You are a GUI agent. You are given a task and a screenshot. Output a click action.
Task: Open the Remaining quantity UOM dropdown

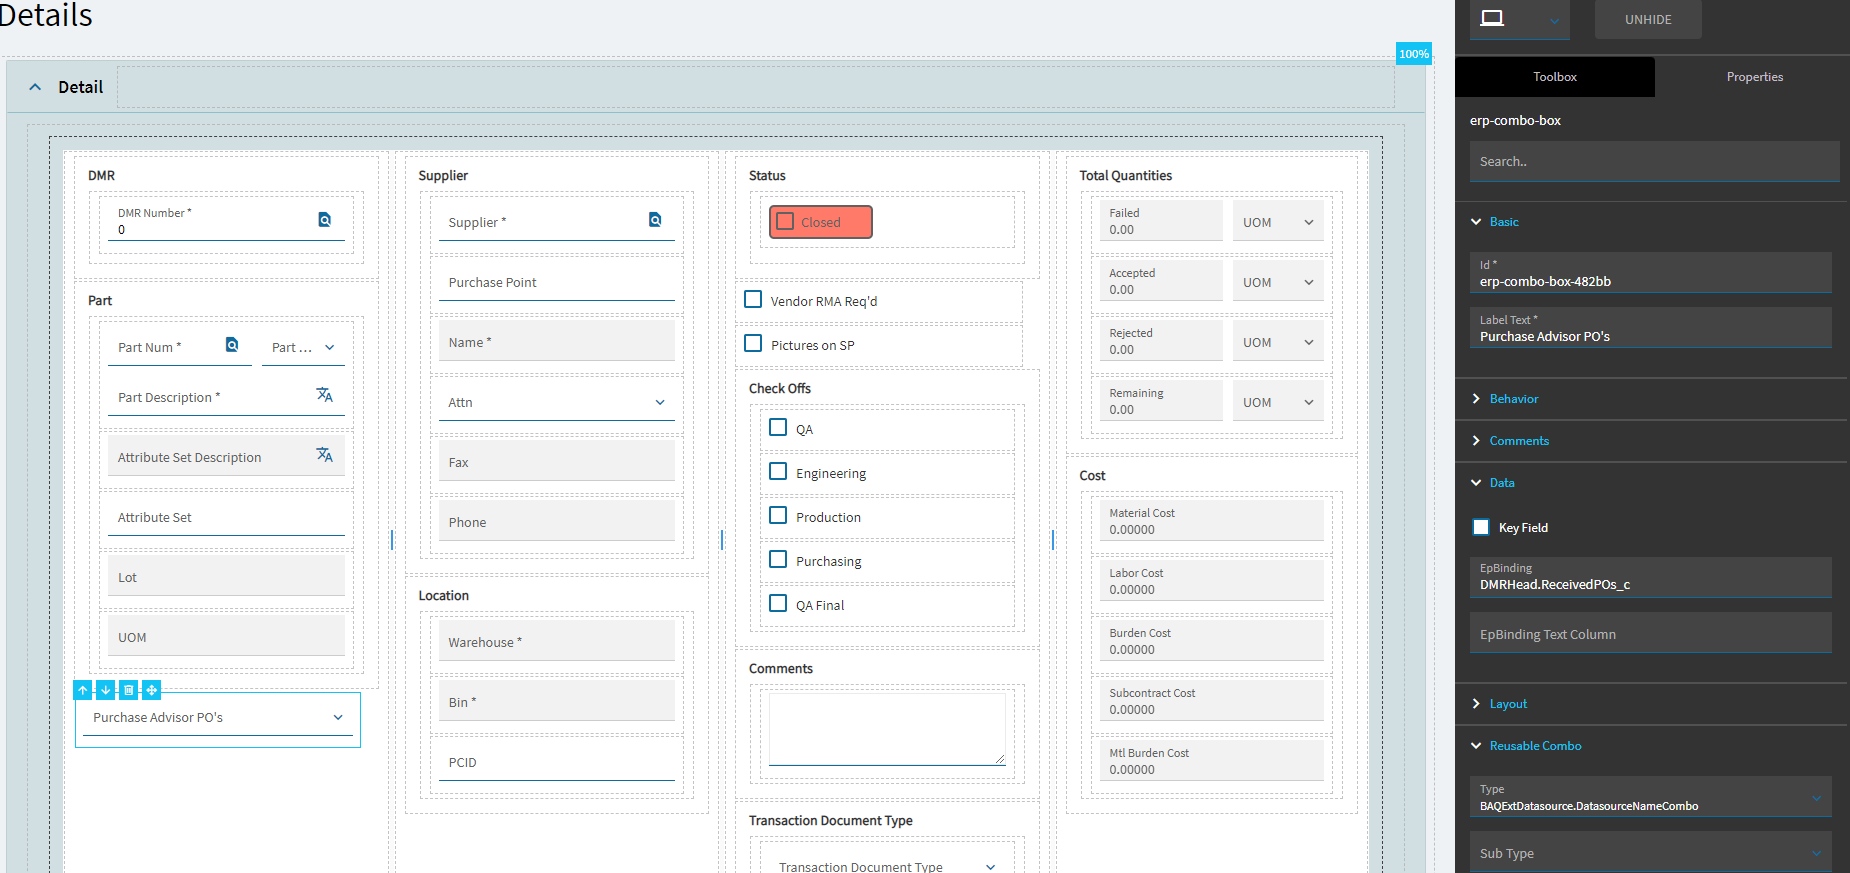[1309, 402]
